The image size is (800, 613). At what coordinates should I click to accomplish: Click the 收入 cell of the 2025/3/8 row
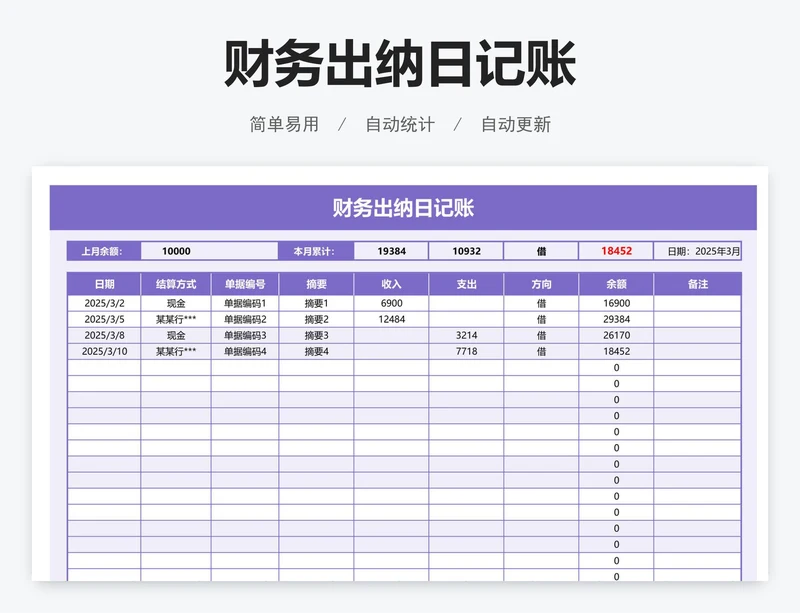pos(391,335)
